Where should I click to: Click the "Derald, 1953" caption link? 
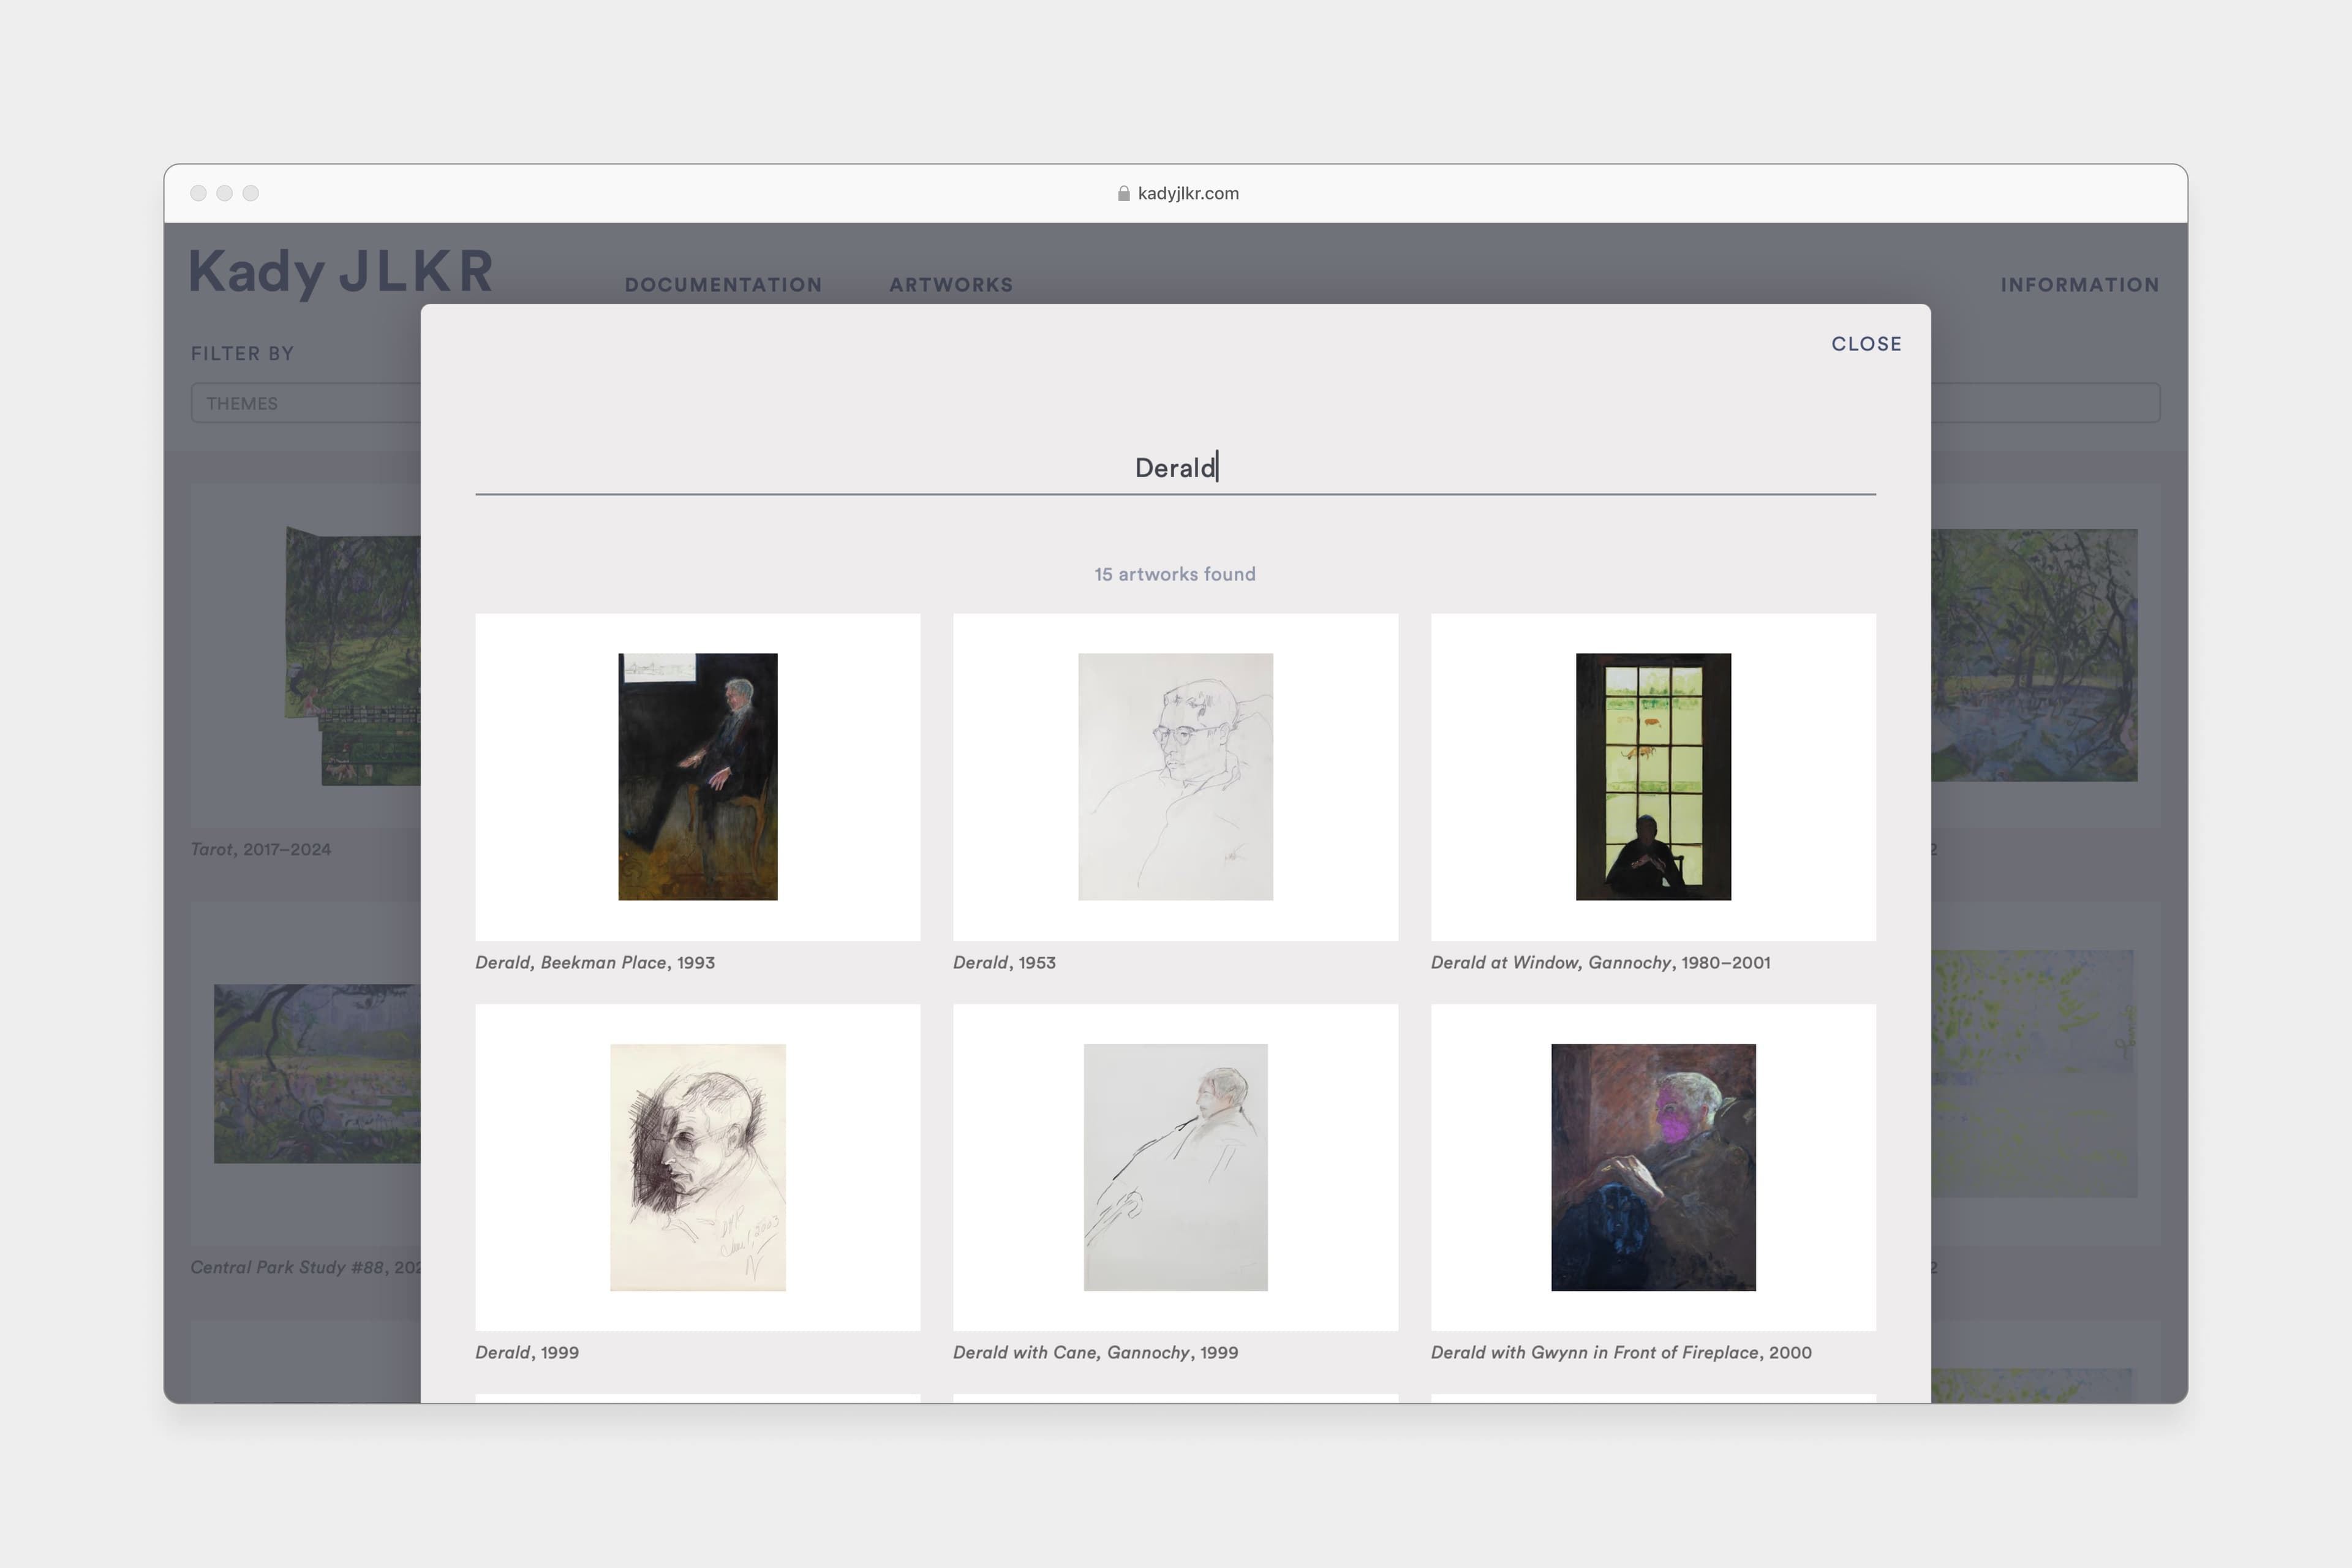[1003, 962]
